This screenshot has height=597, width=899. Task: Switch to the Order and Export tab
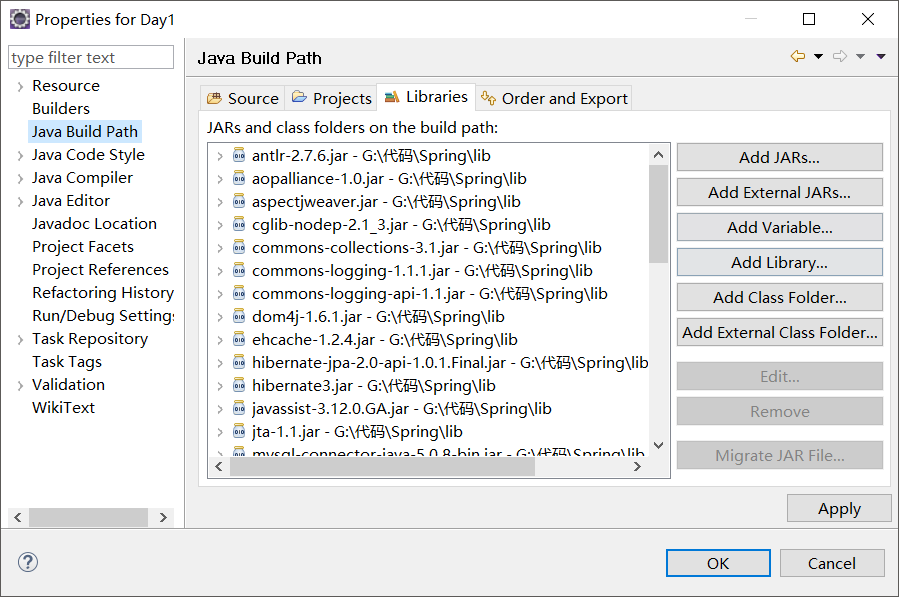[x=554, y=98]
